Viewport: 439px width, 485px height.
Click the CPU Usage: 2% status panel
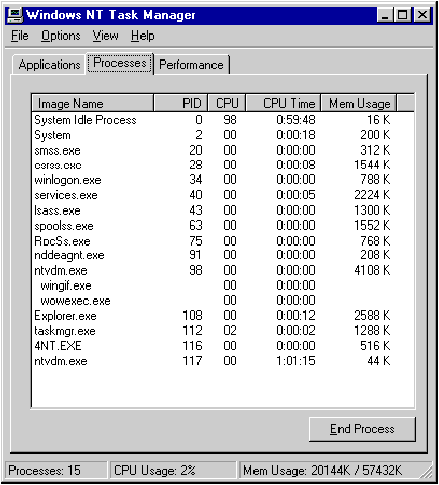coord(173,470)
